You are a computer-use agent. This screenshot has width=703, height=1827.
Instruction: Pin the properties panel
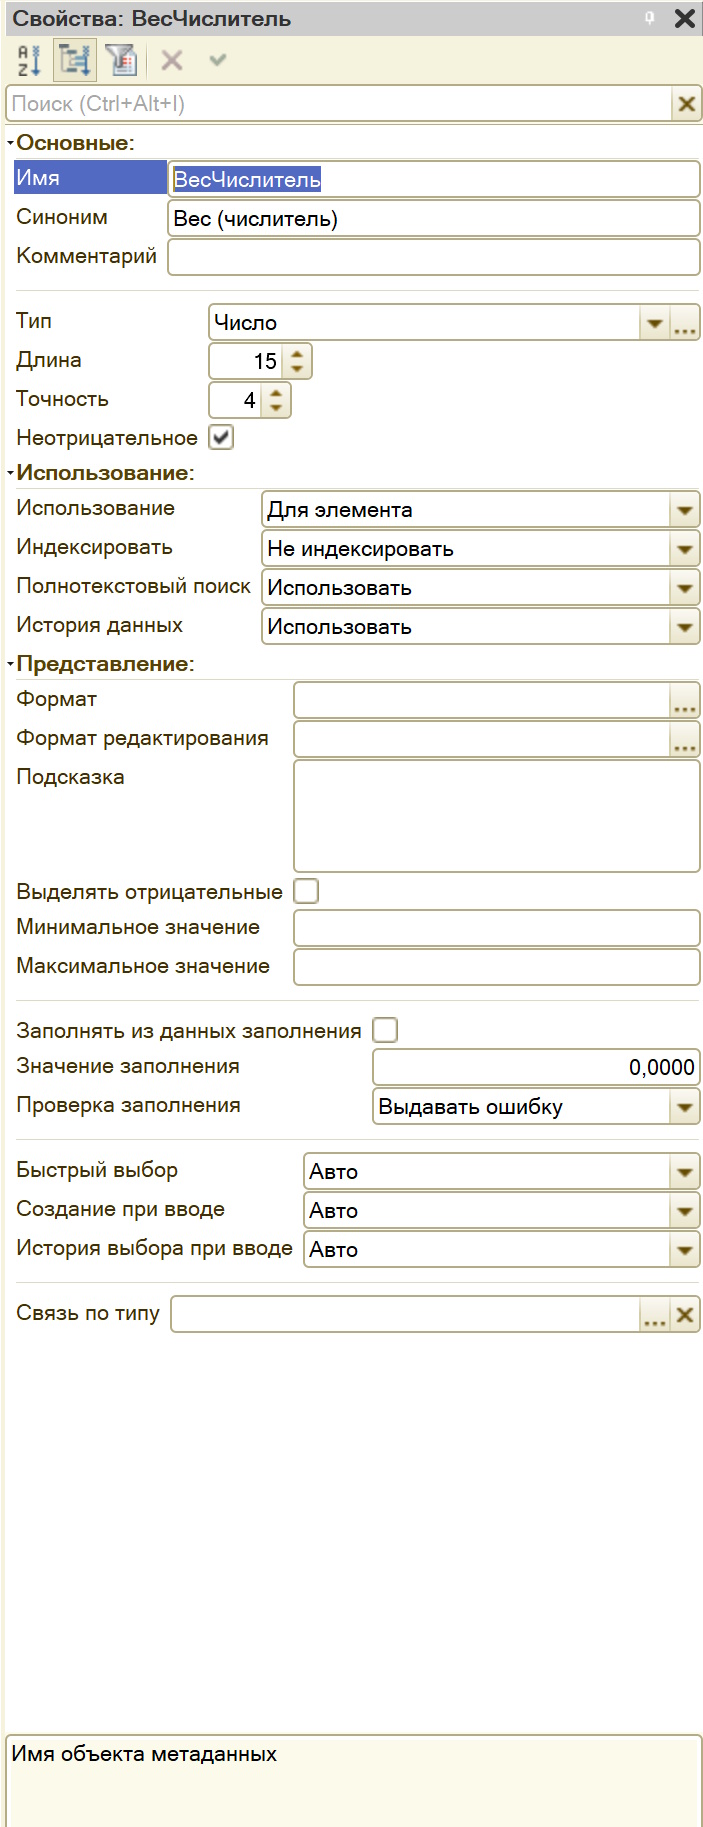(650, 18)
